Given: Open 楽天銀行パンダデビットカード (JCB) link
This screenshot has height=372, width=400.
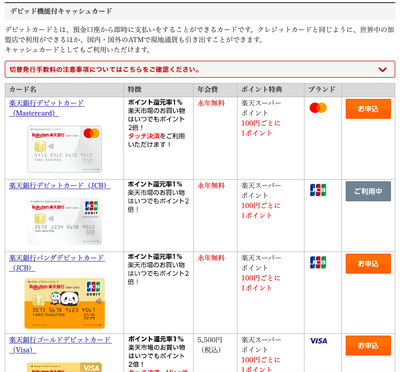Looking at the screenshot, I should 57,263.
